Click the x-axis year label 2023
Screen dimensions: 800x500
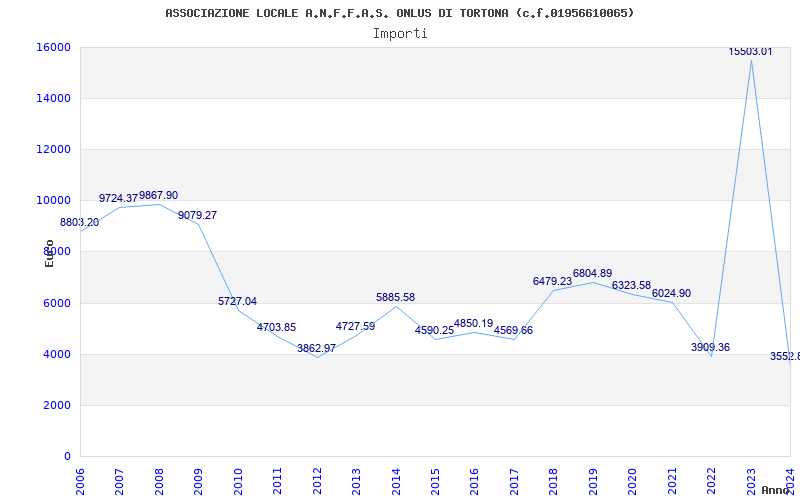(x=751, y=481)
